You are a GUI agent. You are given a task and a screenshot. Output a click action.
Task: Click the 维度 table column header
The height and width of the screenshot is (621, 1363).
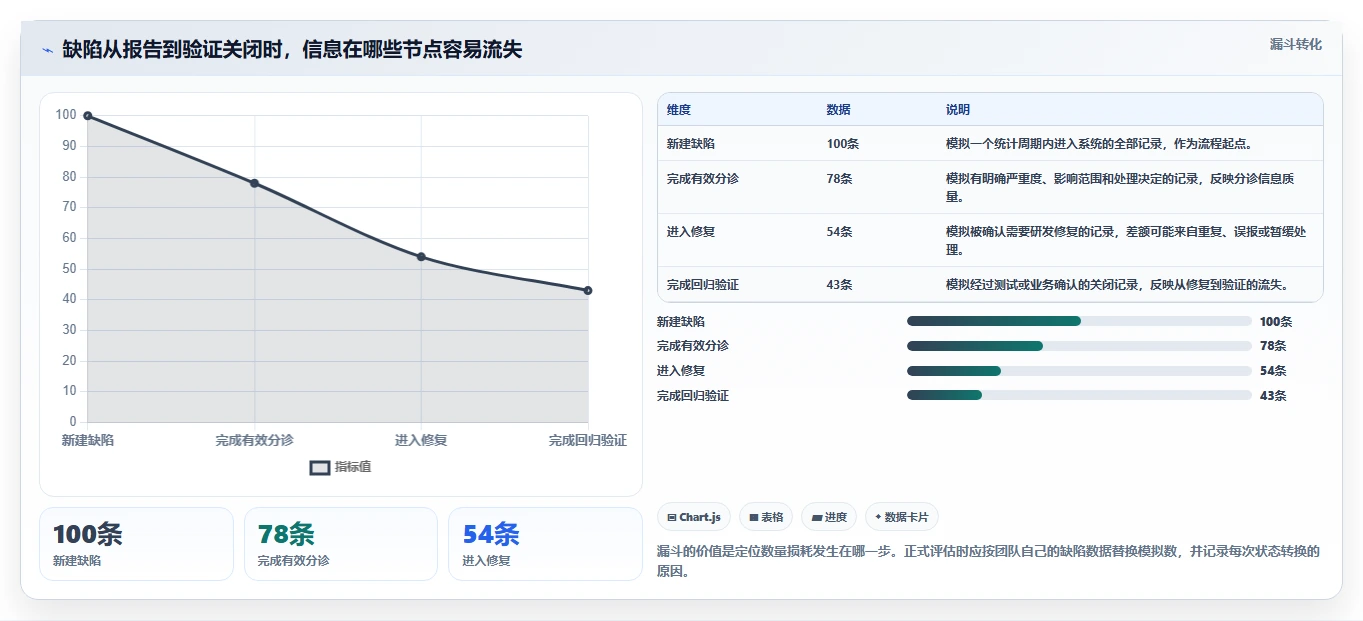[679, 110]
